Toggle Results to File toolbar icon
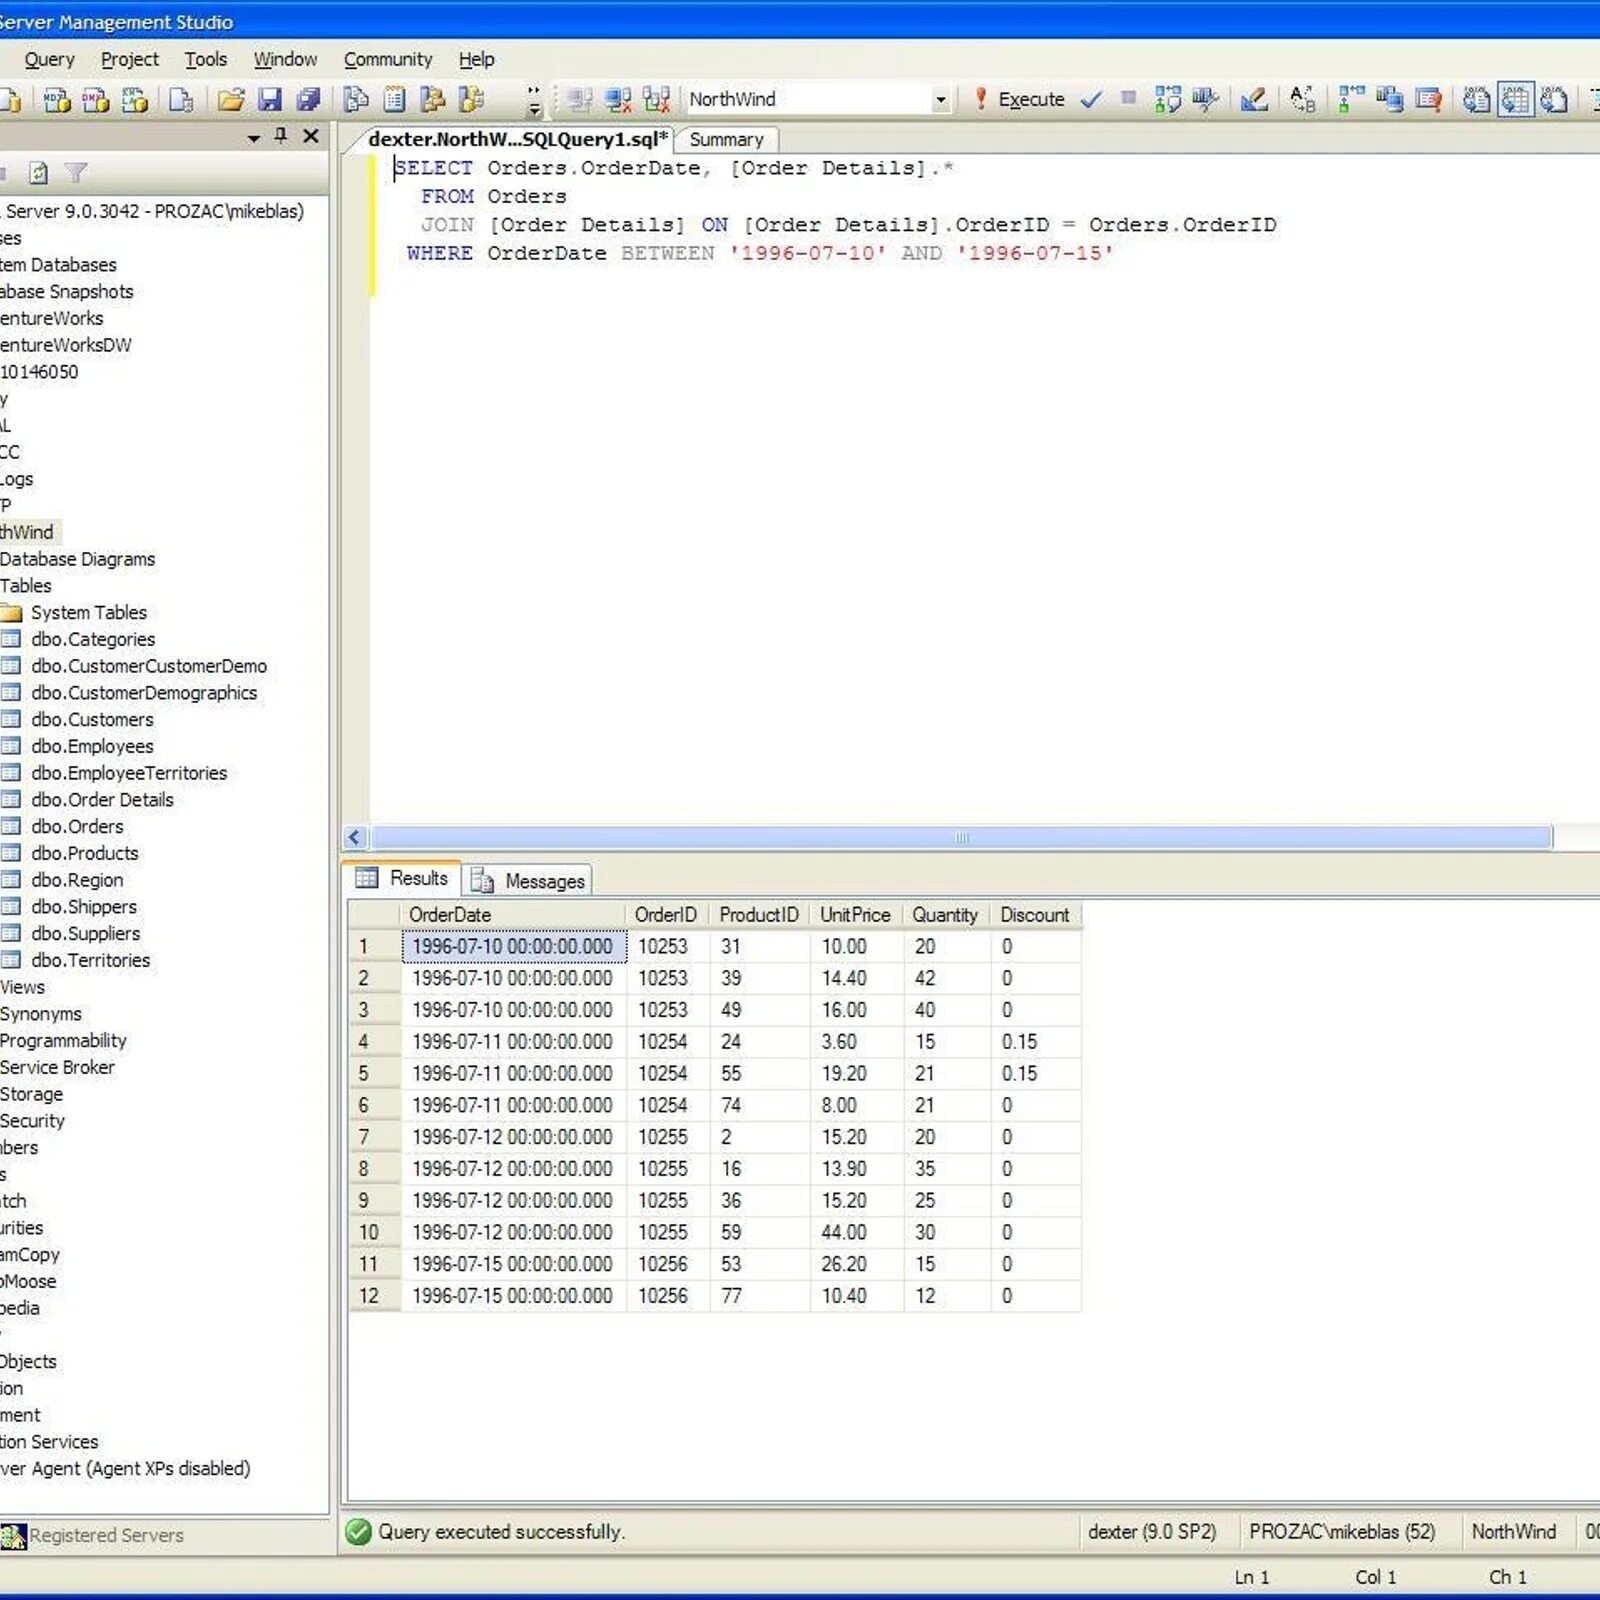 (x=1553, y=99)
